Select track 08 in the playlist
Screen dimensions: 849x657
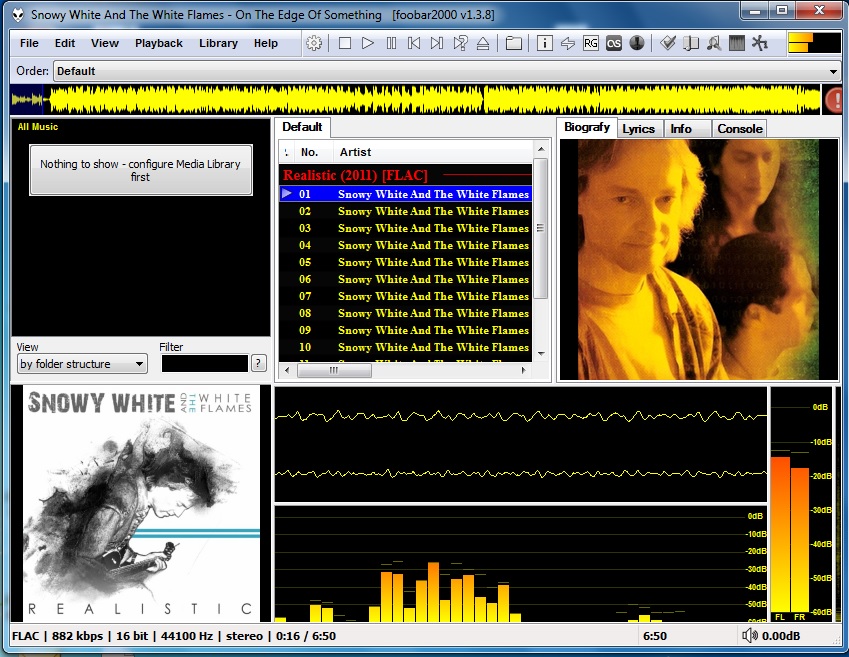[406, 313]
